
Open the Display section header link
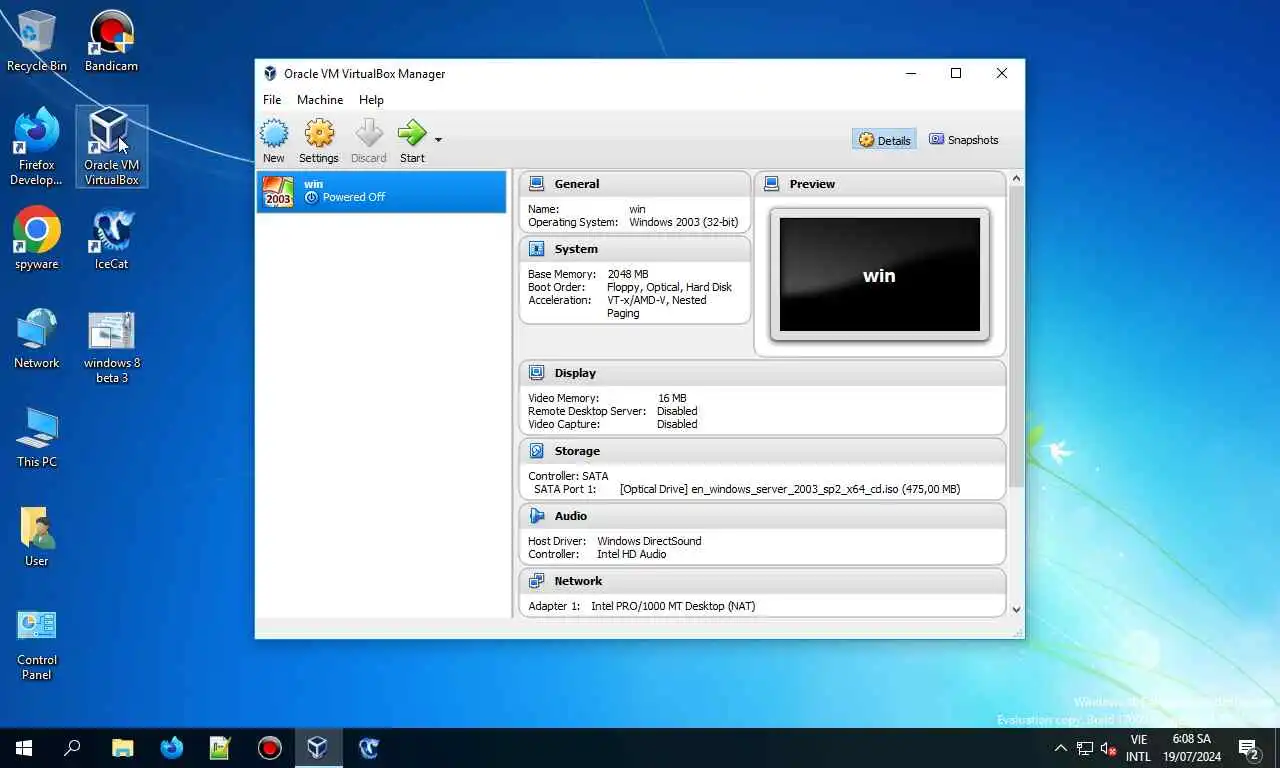click(575, 373)
